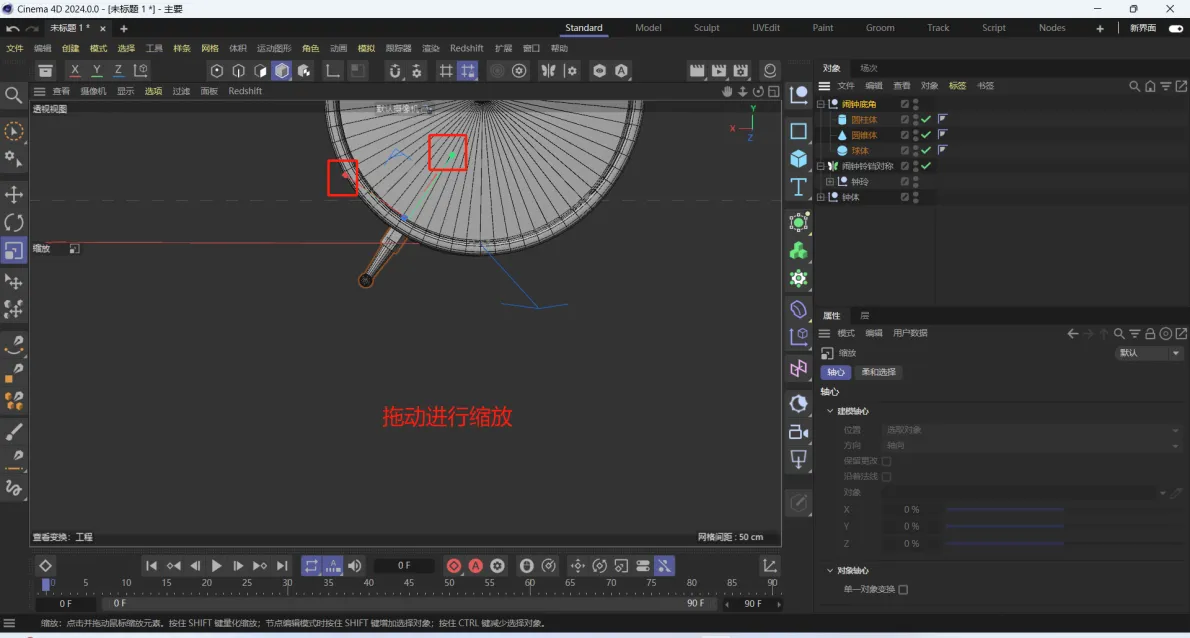
Task: Open the search icon in the object manager
Action: pyautogui.click(x=1135, y=86)
